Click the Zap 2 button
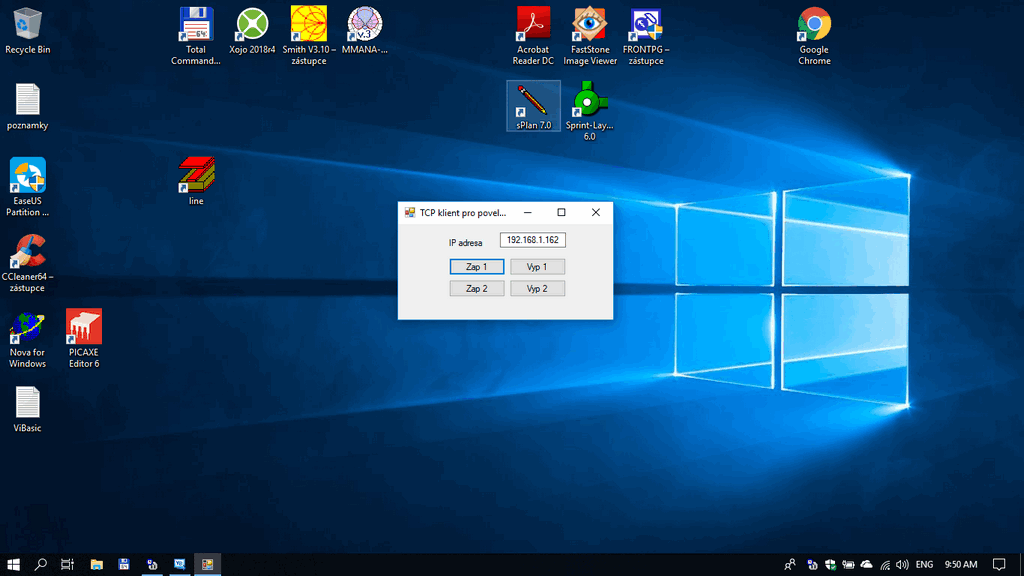1024x576 pixels. 477,289
